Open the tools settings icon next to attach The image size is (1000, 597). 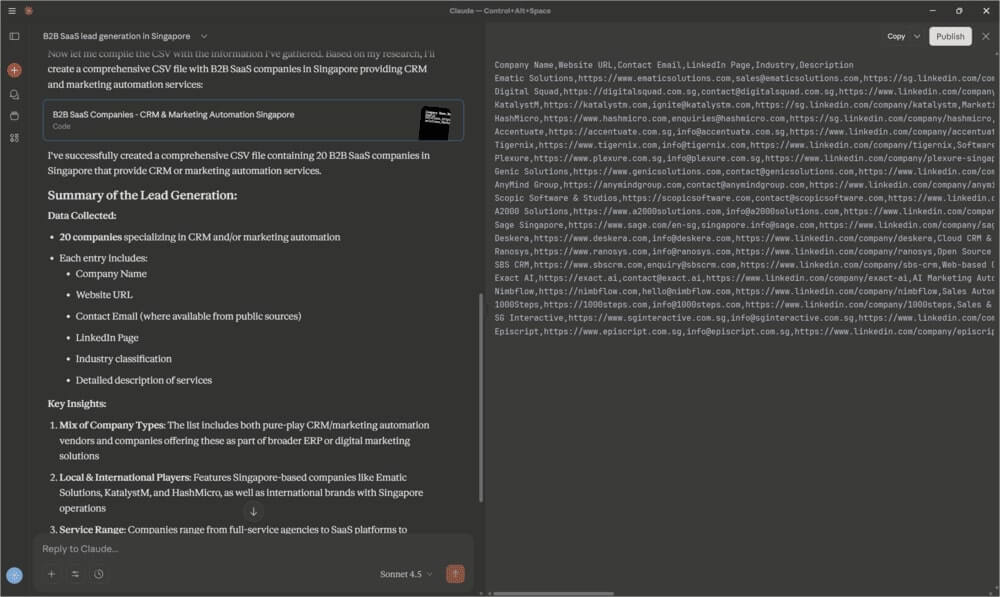(74, 574)
